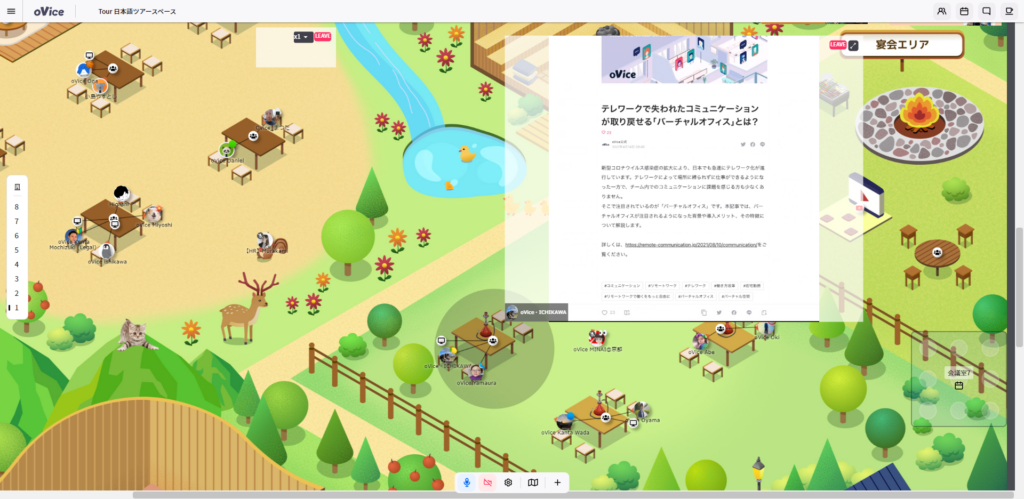Click the oVice - ICHIKAWA presenter label
Image resolution: width=1024 pixels, height=499 pixels.
[536, 313]
